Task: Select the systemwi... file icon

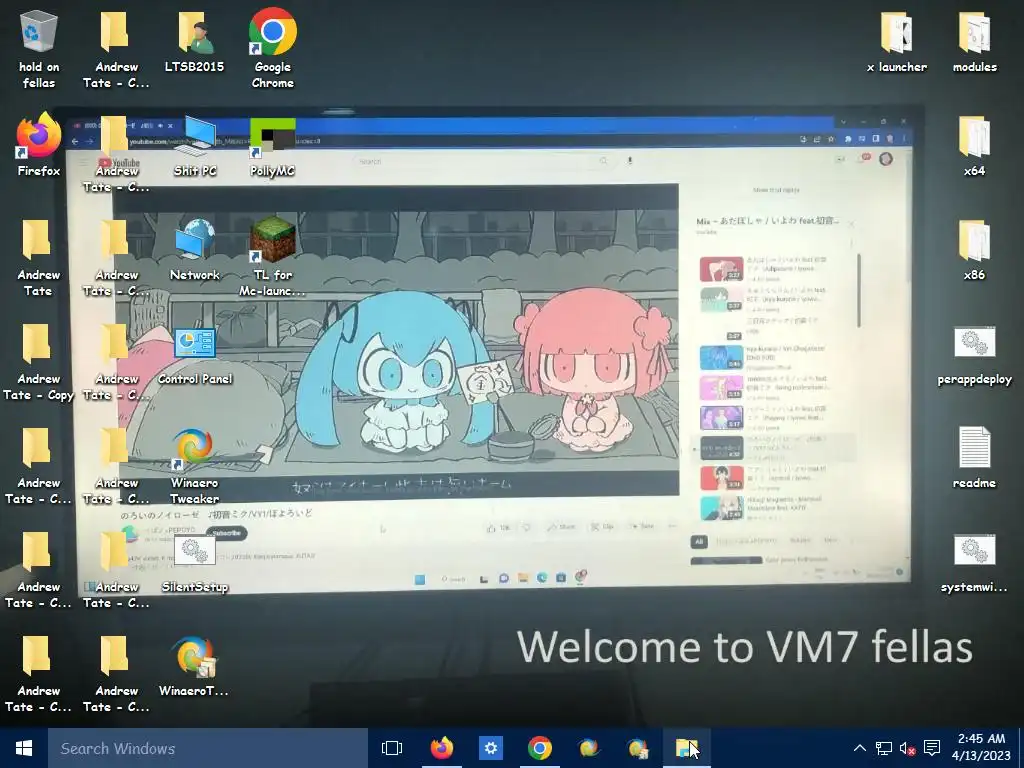Action: 974,563
